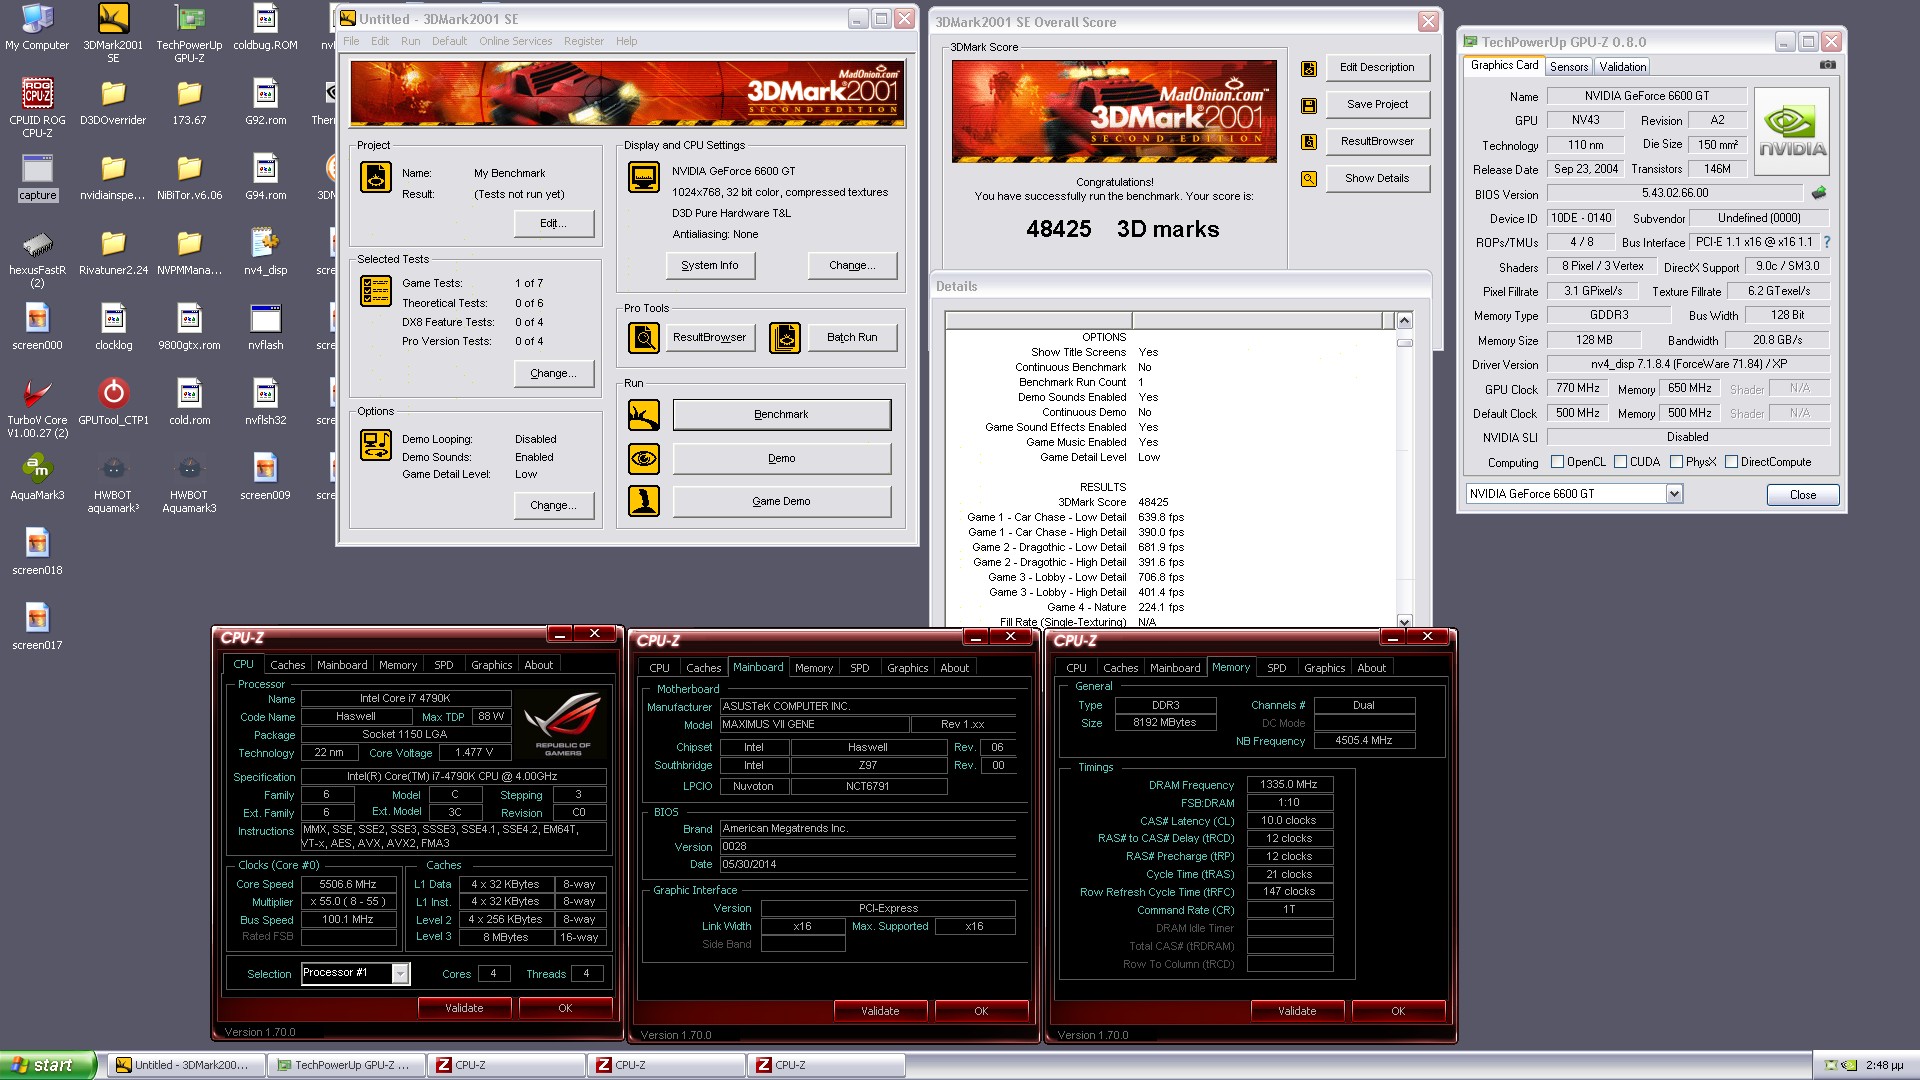
Task: Click the ResultBrowser magnifier icon in Pro Tools
Action: (644, 338)
